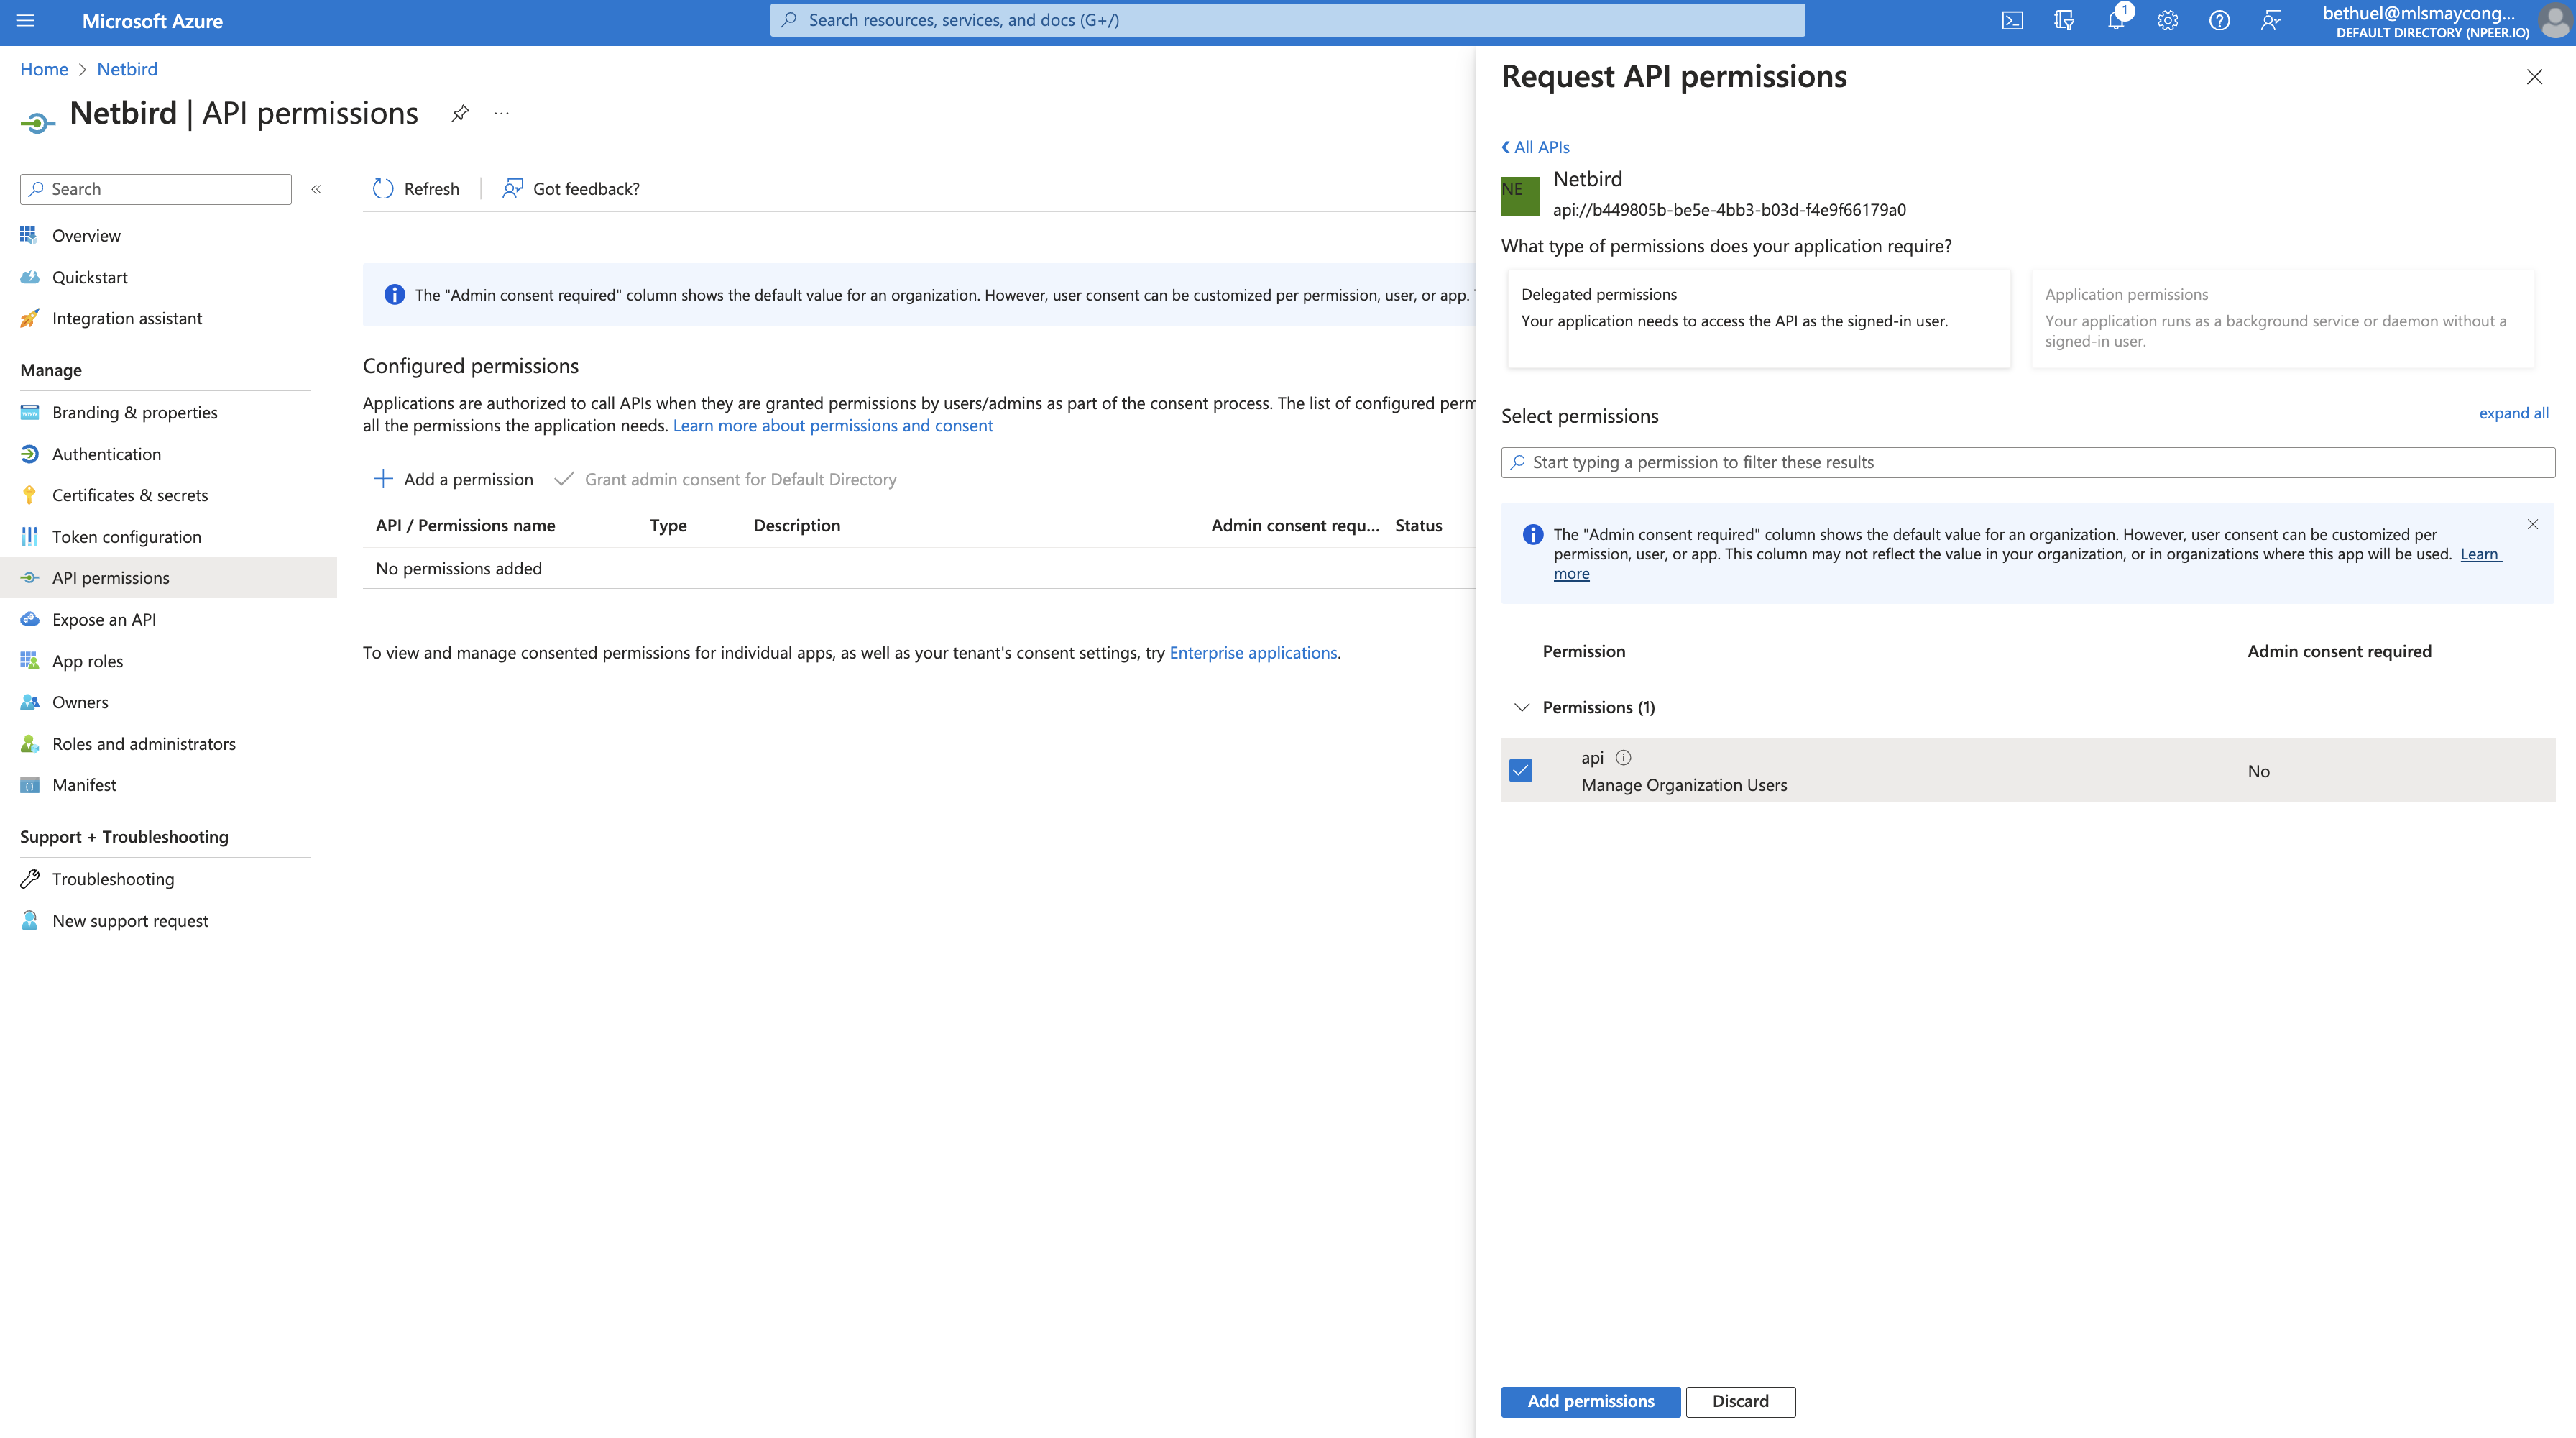Open the portal settings gear
Image resolution: width=2576 pixels, height=1438 pixels.
[x=2167, y=20]
